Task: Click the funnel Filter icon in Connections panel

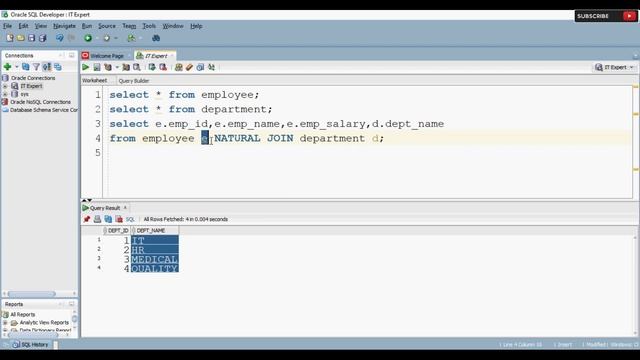Action: pyautogui.click(x=36, y=67)
